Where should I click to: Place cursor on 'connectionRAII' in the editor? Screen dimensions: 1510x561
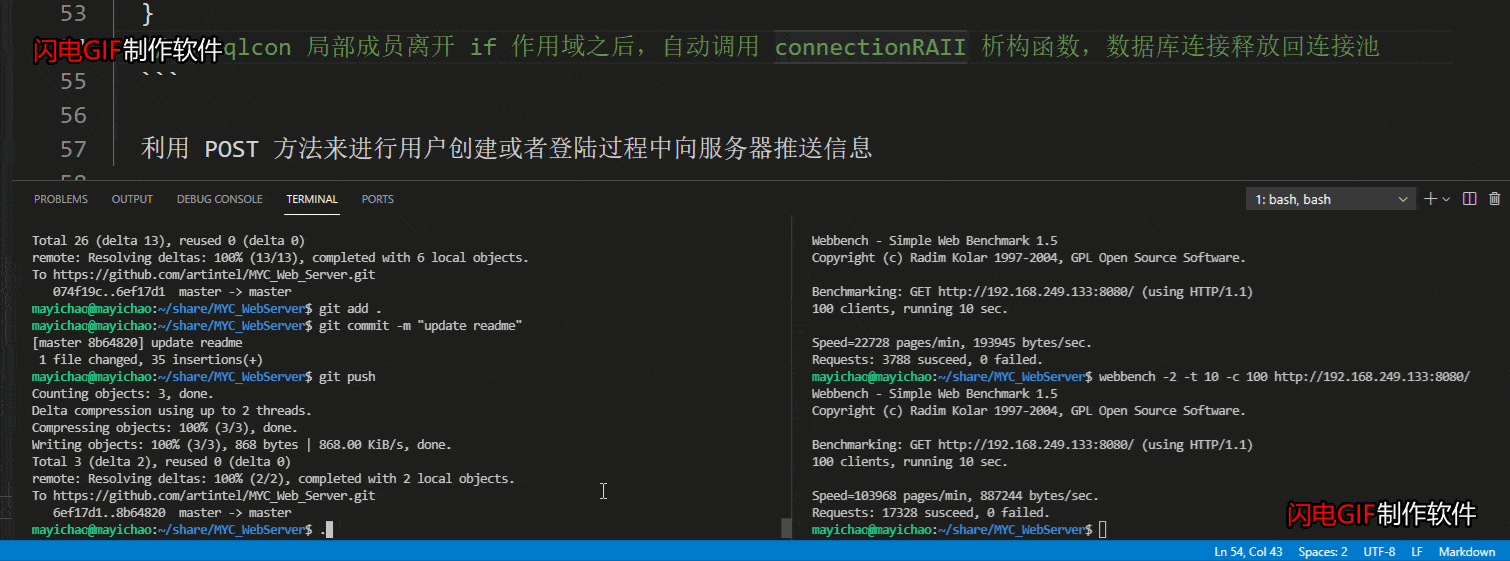(870, 47)
